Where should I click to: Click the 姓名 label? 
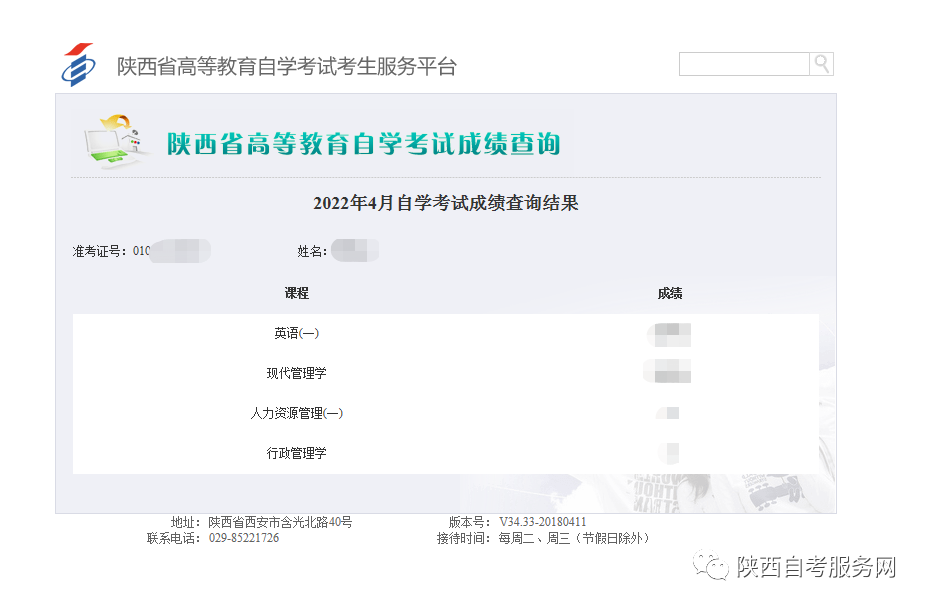coord(311,252)
